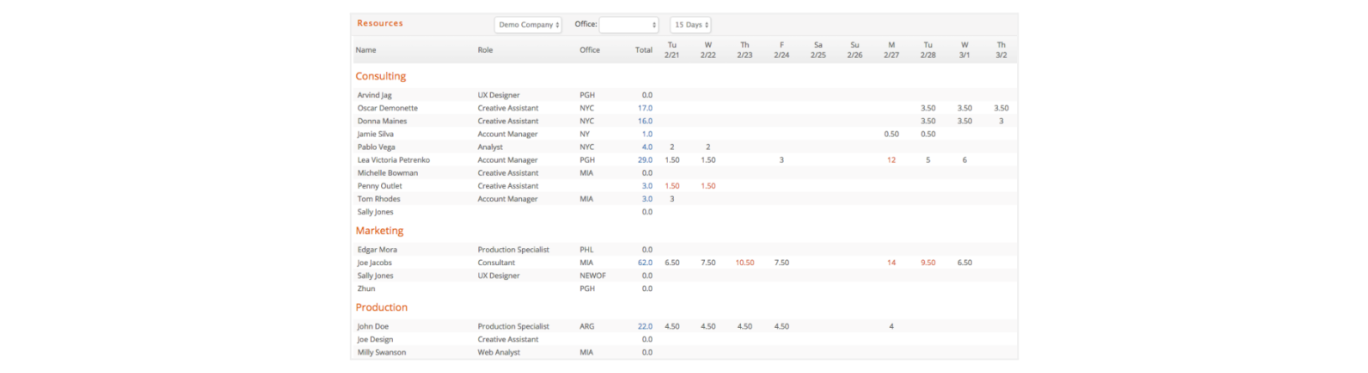
Task: Select resource Lea Victoria Petrenko
Action: [394, 160]
